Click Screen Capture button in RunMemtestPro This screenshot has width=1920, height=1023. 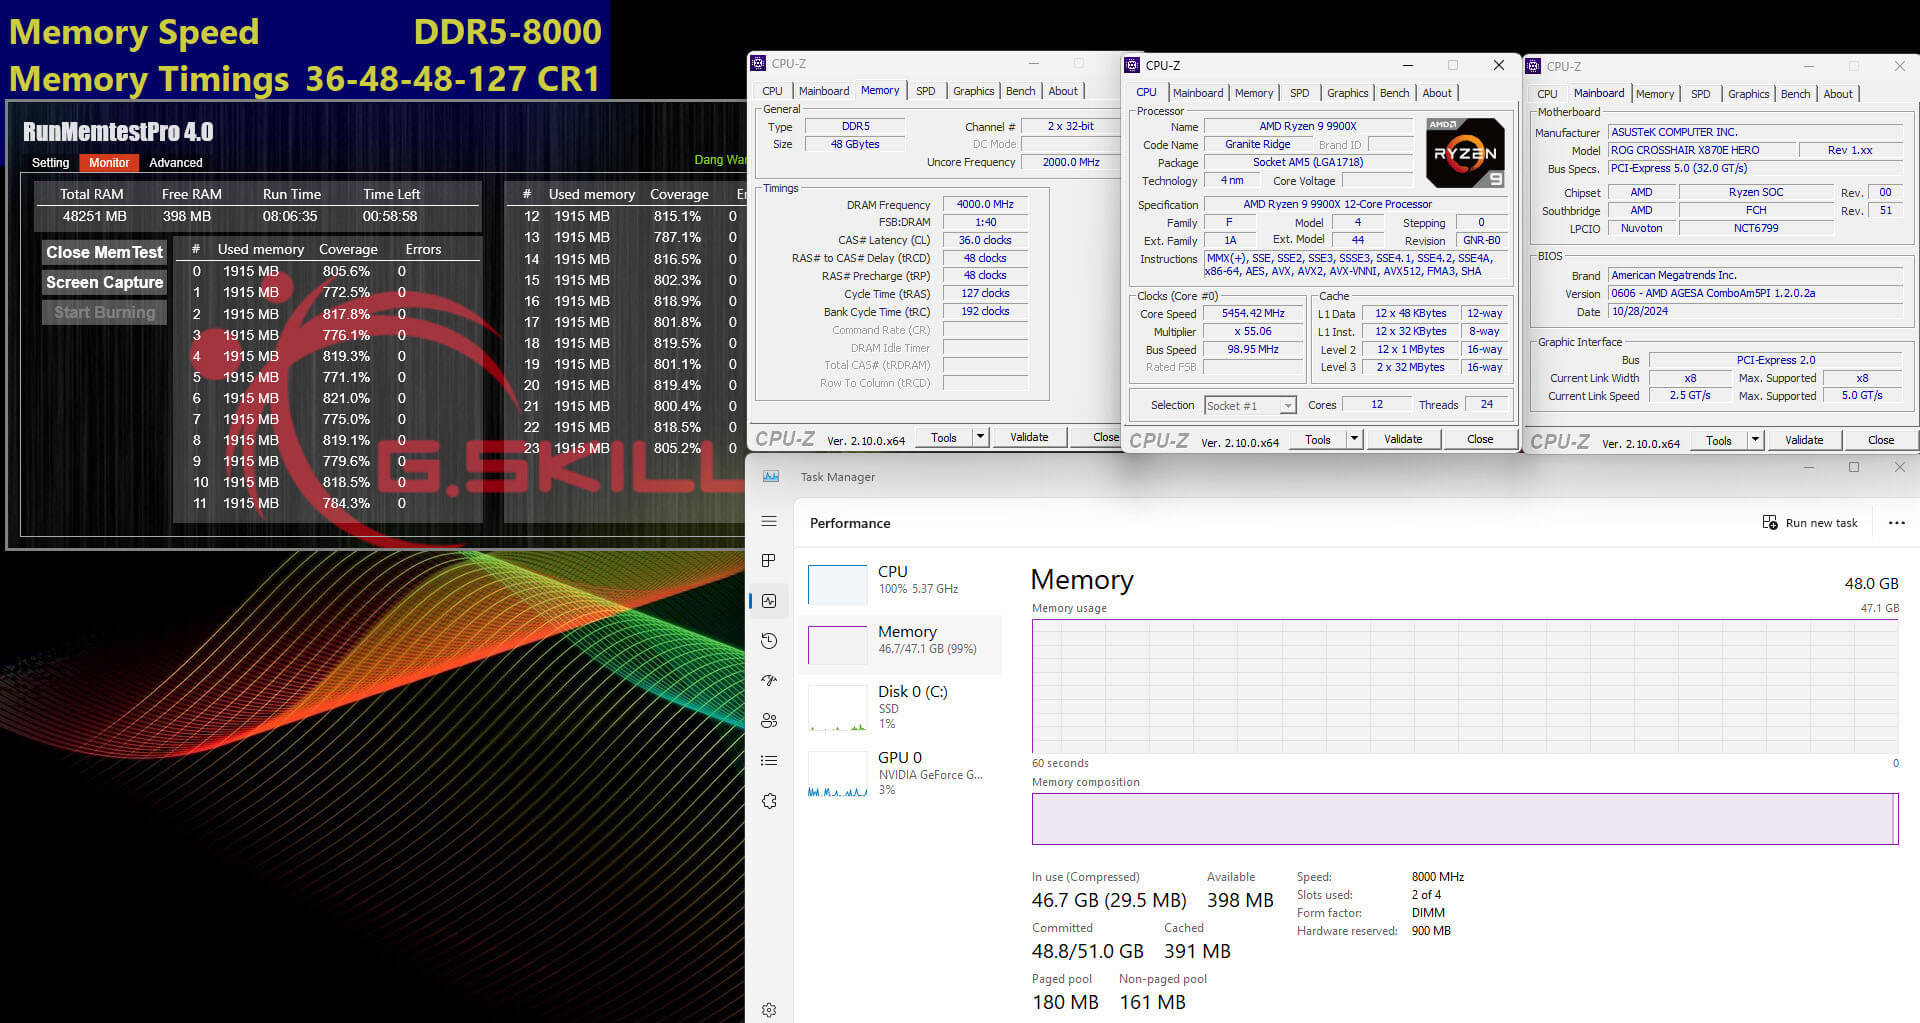(x=104, y=282)
